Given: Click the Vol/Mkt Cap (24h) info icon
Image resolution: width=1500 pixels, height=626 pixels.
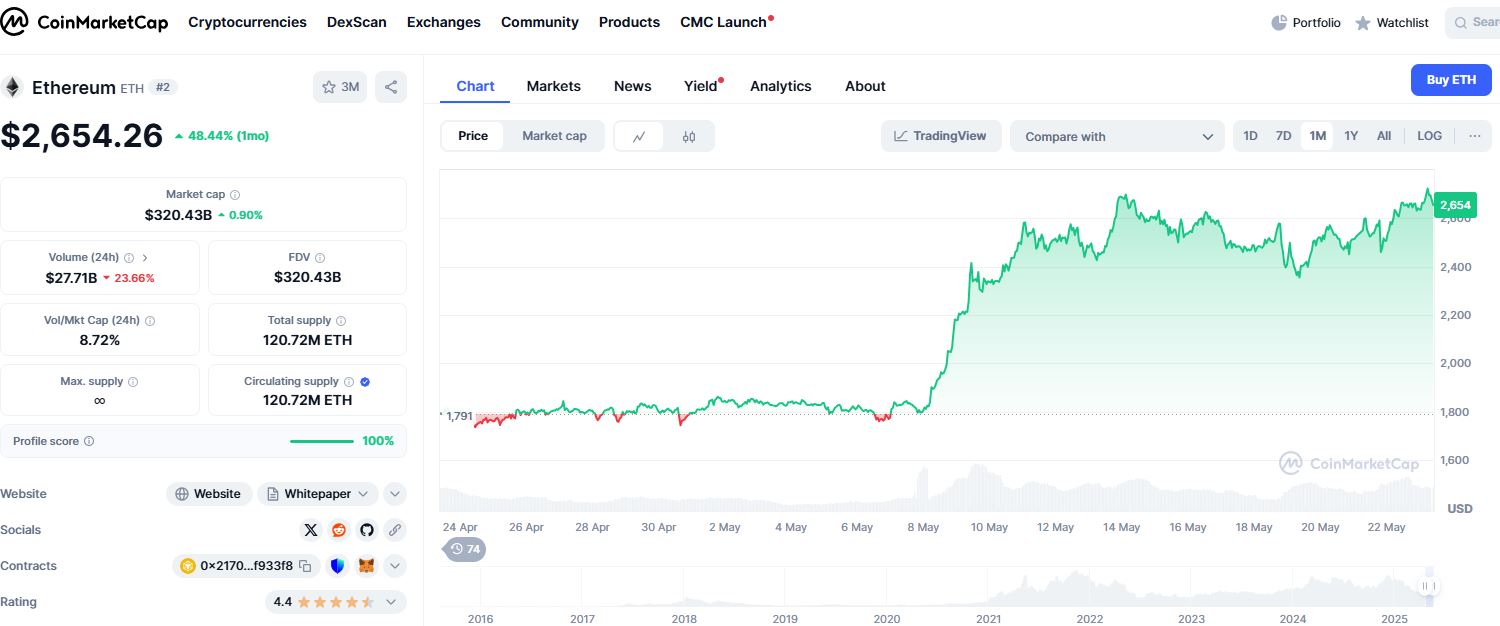Looking at the screenshot, I should tap(150, 321).
